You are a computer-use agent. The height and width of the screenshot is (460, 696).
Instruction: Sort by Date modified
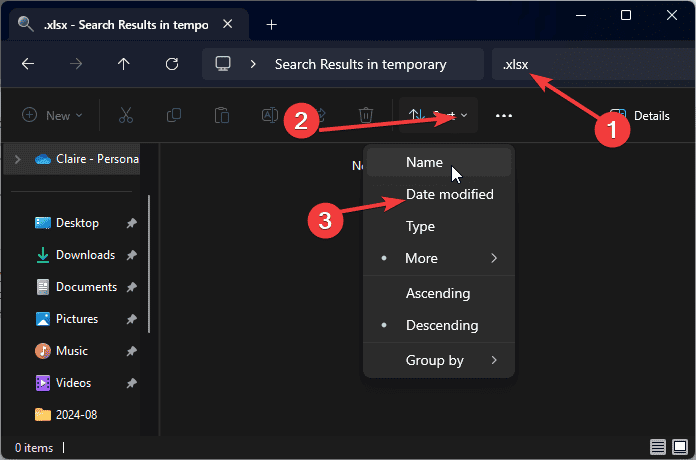tap(449, 195)
